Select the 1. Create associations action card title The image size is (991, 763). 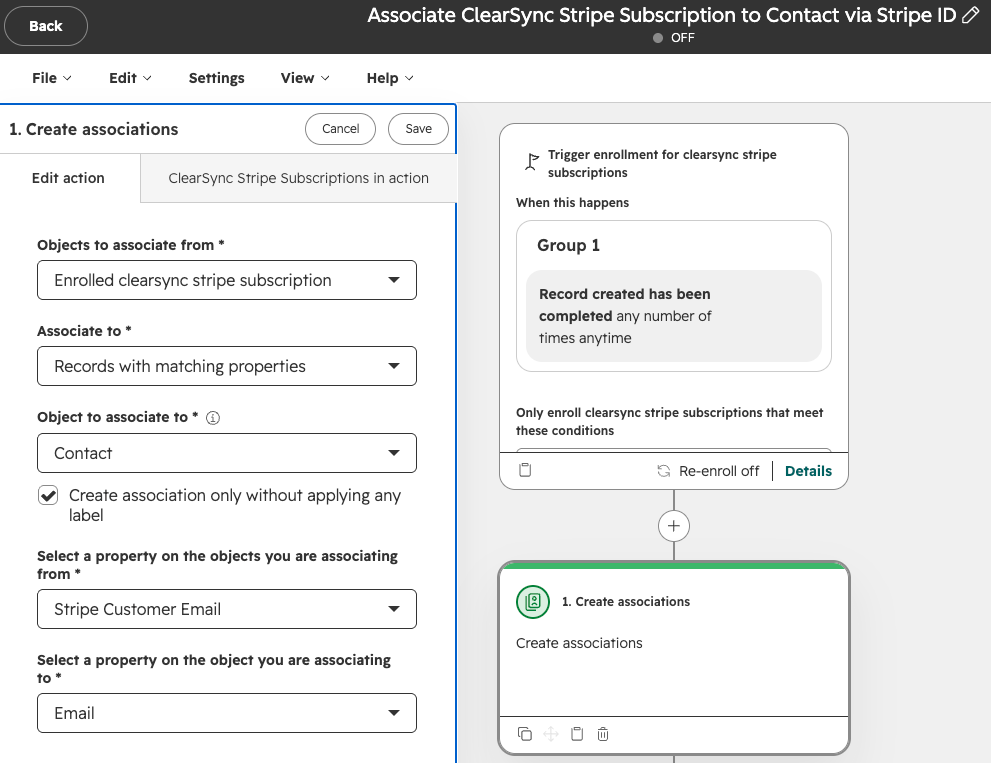click(626, 602)
